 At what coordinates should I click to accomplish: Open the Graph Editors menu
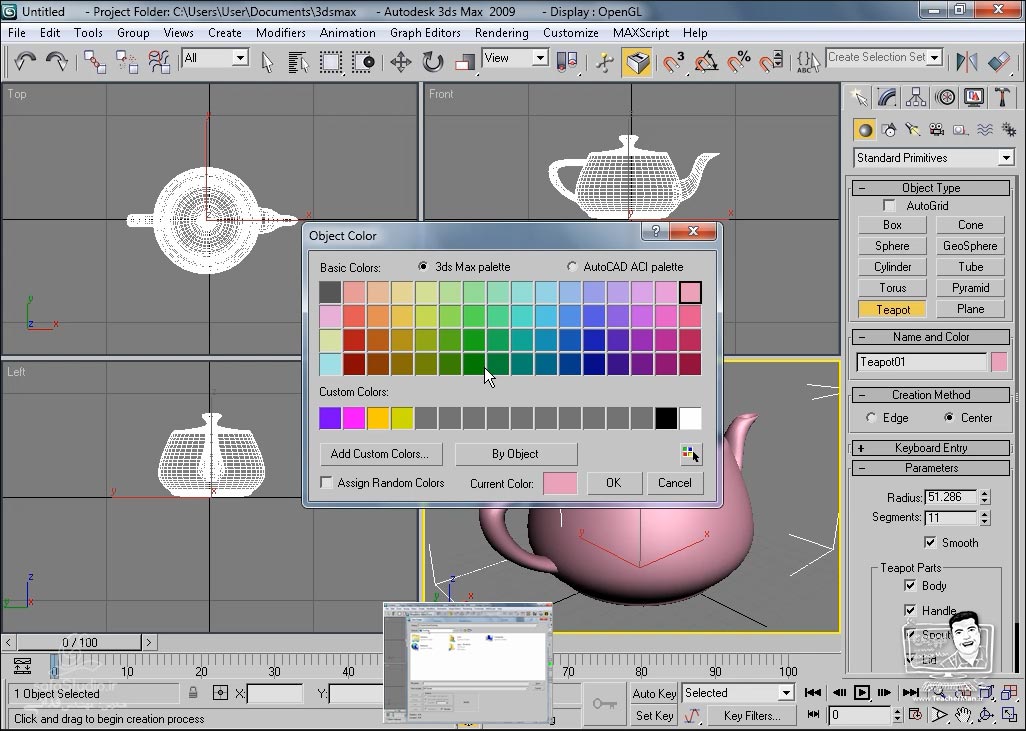click(x=425, y=33)
